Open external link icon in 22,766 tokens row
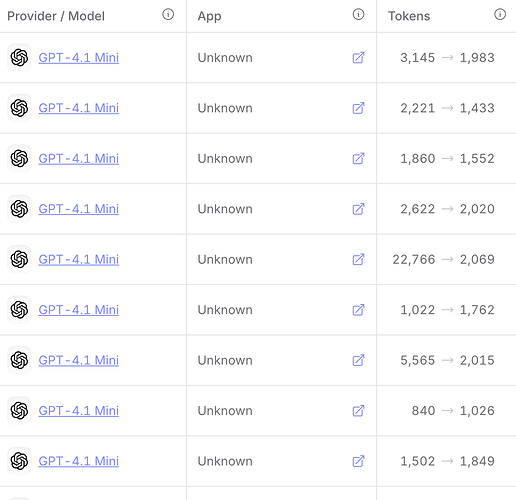Image resolution: width=516 pixels, height=500 pixels. coord(358,259)
